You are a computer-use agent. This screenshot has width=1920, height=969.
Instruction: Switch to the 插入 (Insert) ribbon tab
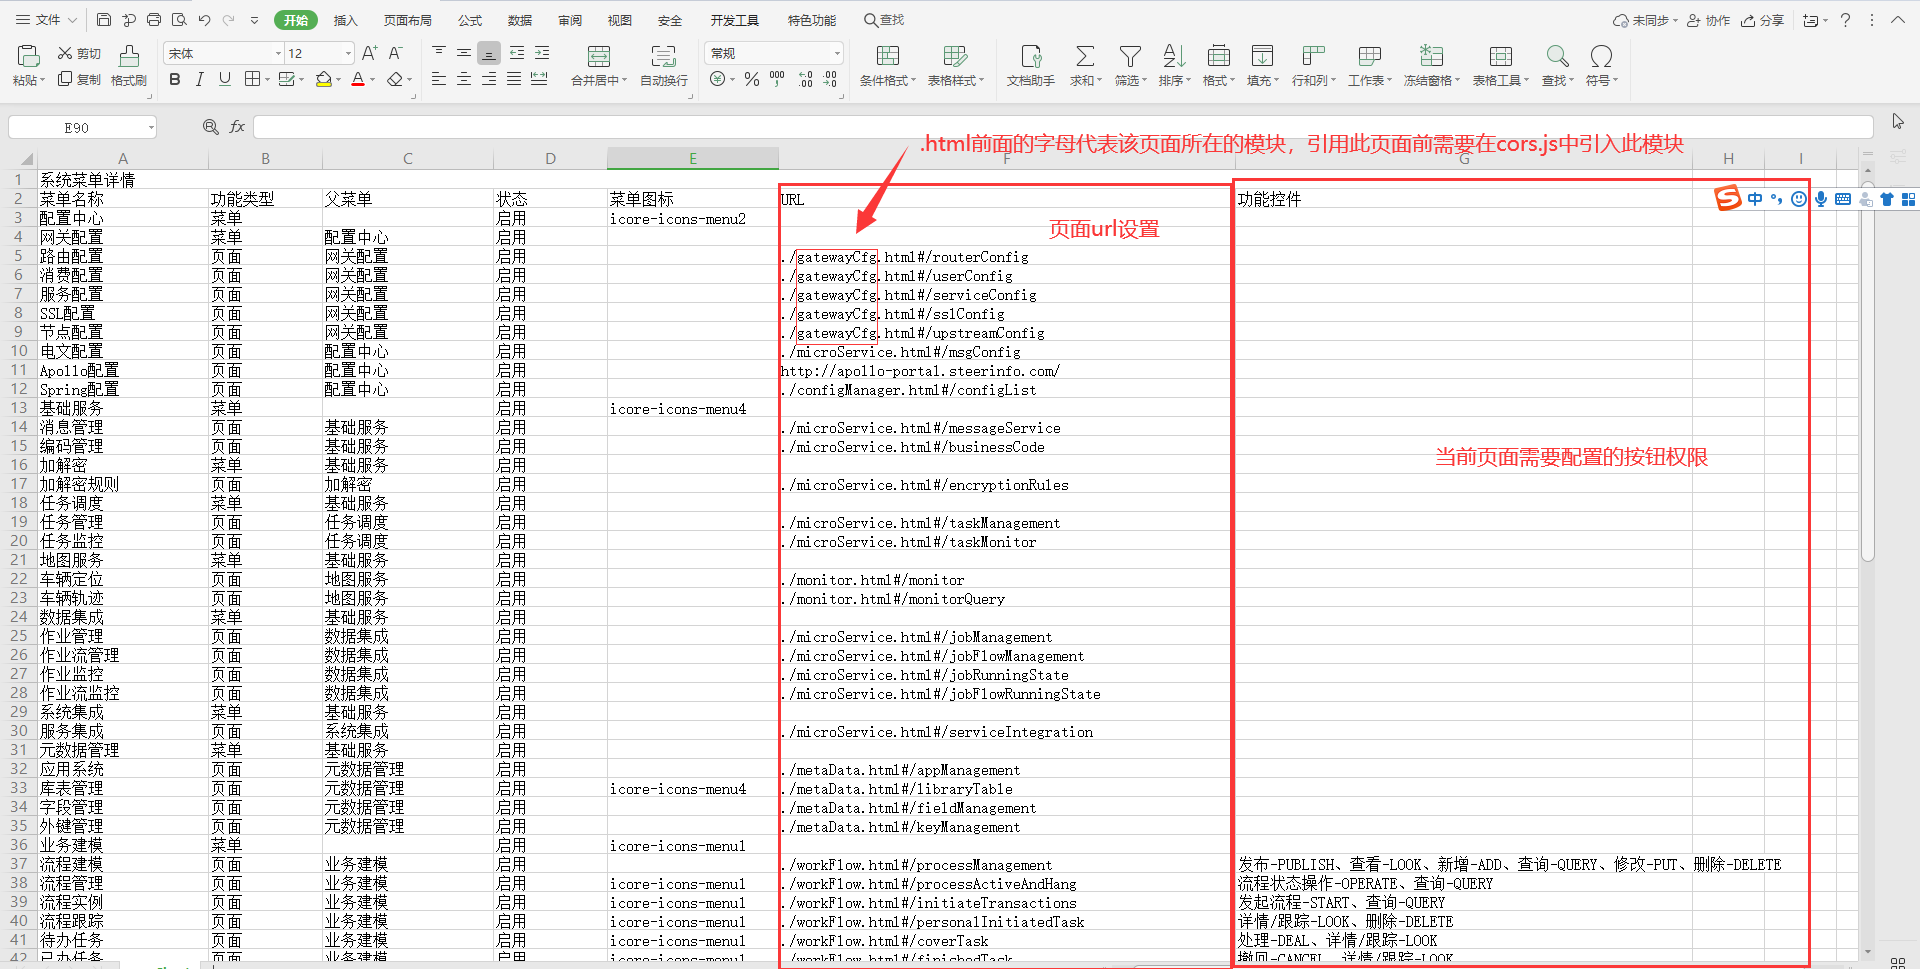[345, 20]
